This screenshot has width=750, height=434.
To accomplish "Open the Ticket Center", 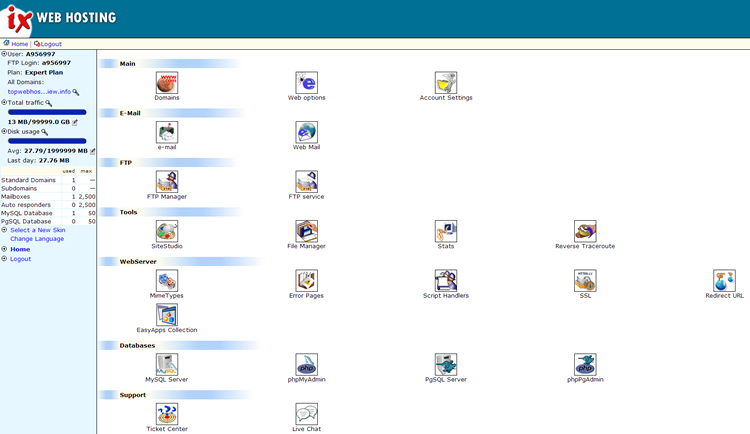I will pos(166,413).
